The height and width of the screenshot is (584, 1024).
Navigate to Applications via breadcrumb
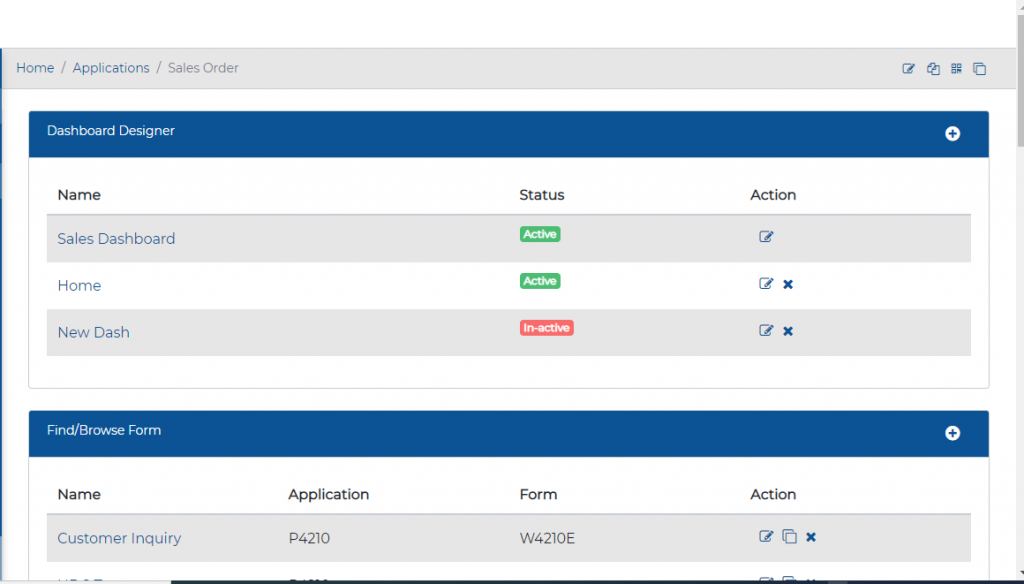tap(111, 67)
